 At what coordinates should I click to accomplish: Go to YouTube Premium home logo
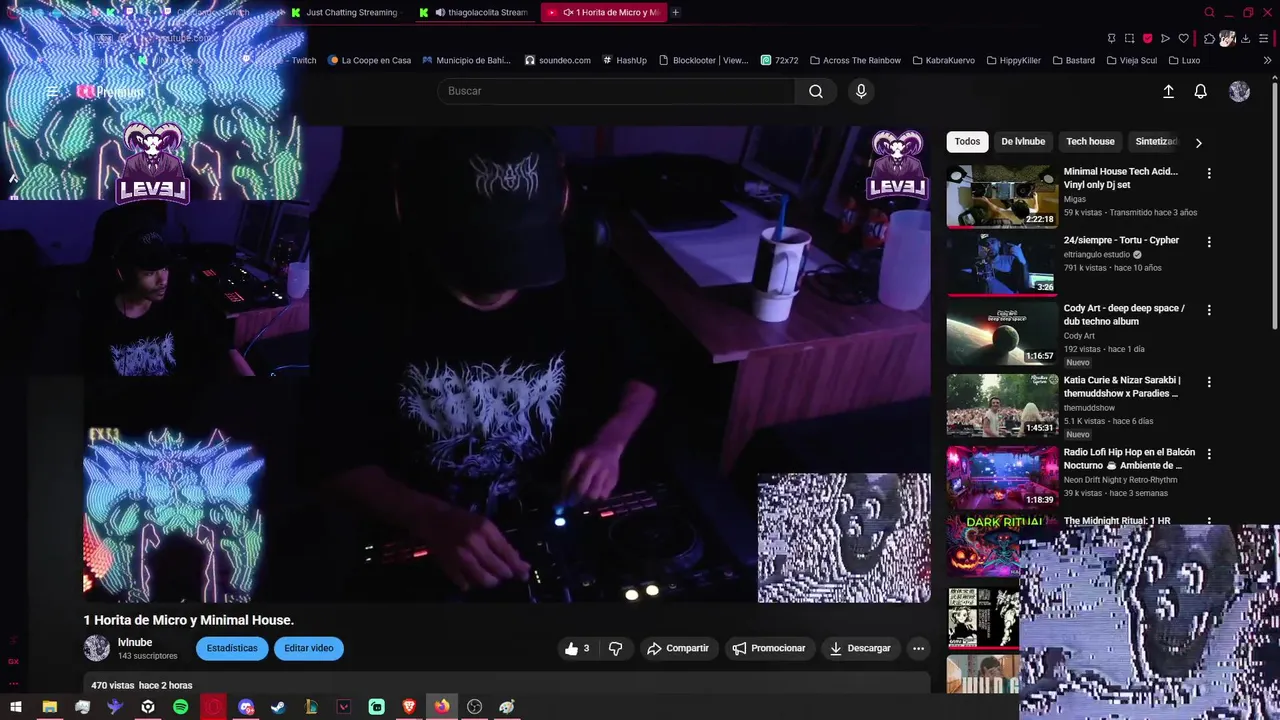(x=111, y=91)
